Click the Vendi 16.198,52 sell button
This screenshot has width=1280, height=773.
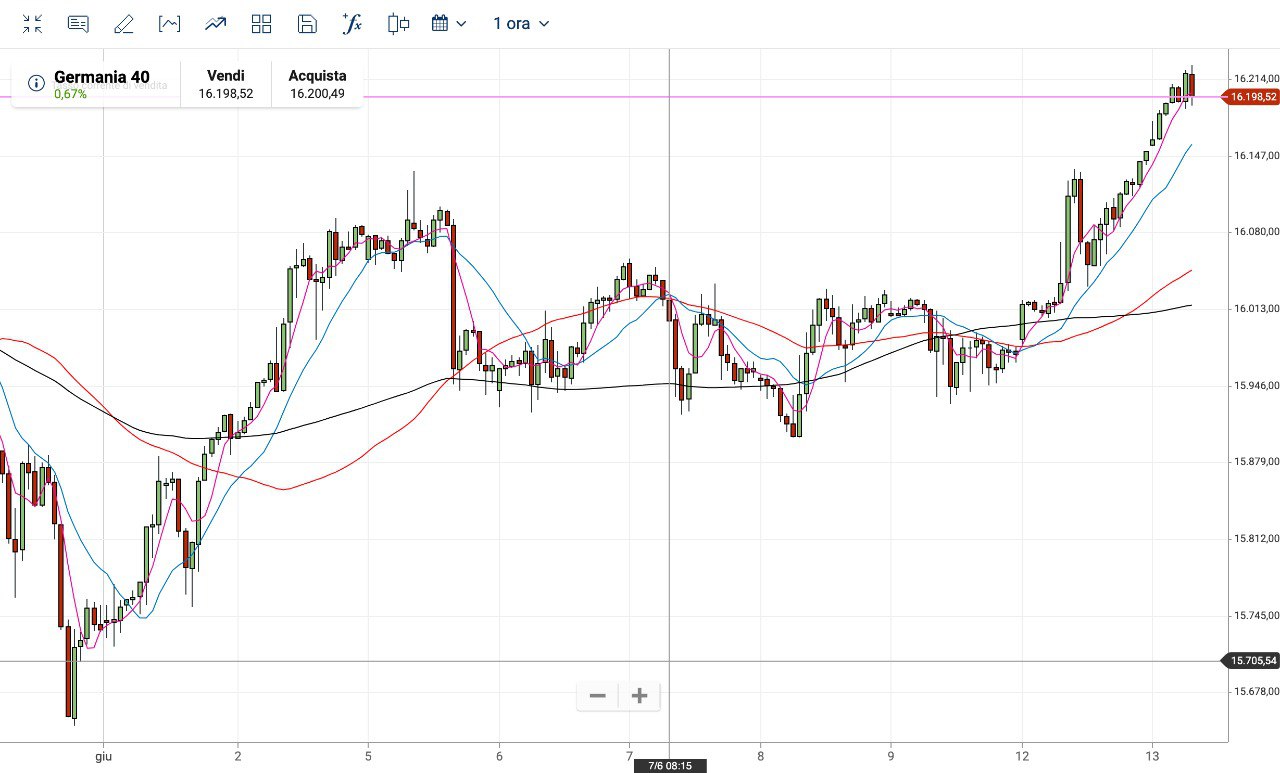(x=226, y=84)
